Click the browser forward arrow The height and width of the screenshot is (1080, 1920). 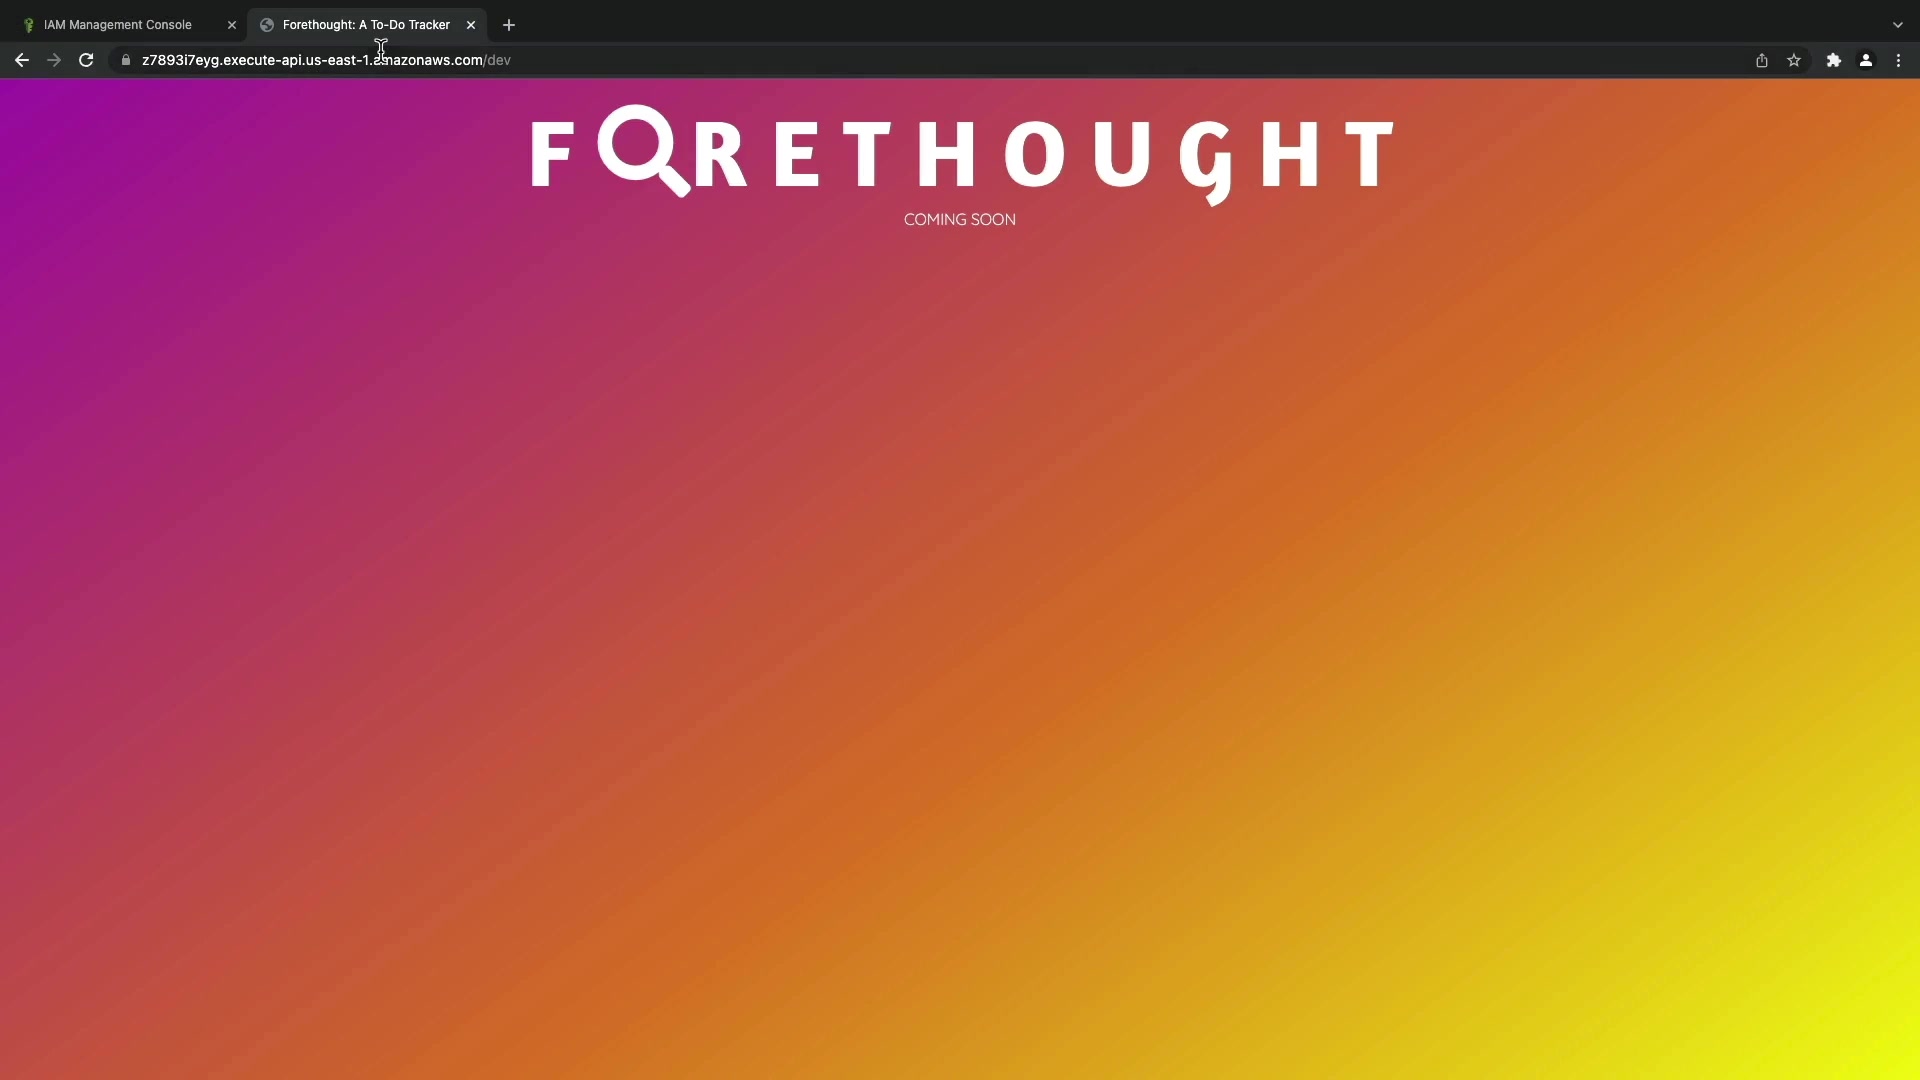54,60
